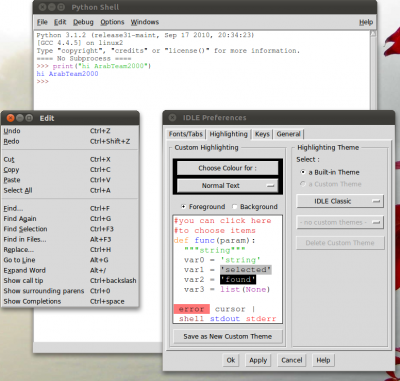Choose Find... in the Edit menu
Image resolution: width=400 pixels, height=381 pixels.
click(x=70, y=208)
